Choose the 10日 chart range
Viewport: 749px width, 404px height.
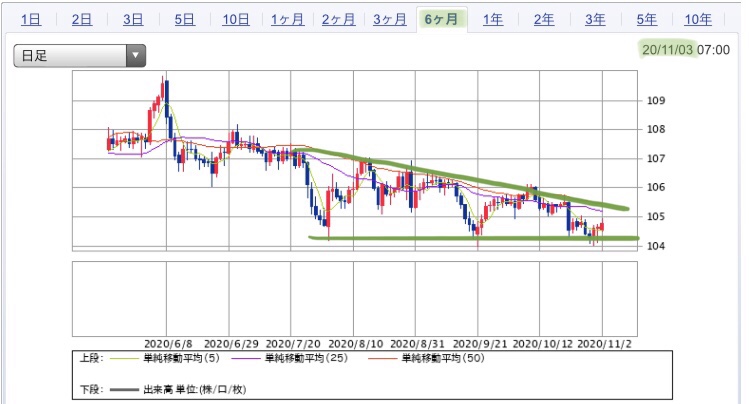235,20
